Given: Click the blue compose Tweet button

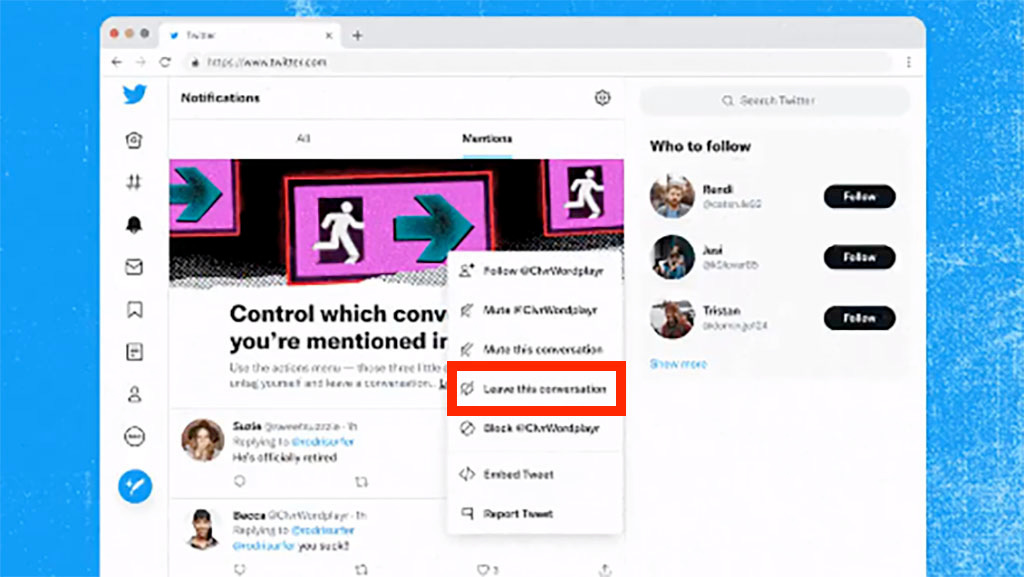Looking at the screenshot, I should coord(135,486).
